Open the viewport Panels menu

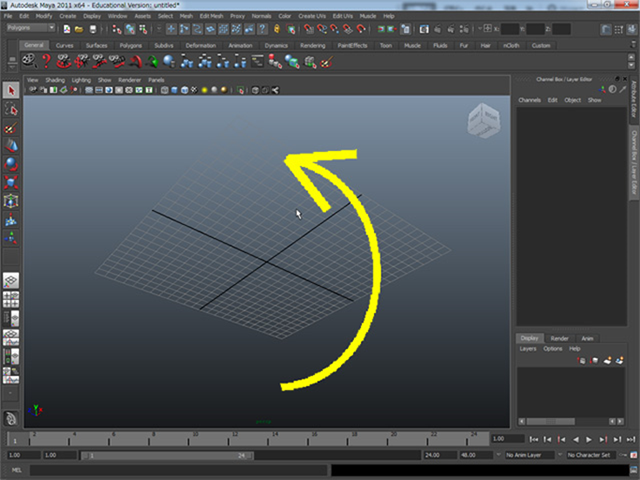(x=156, y=80)
